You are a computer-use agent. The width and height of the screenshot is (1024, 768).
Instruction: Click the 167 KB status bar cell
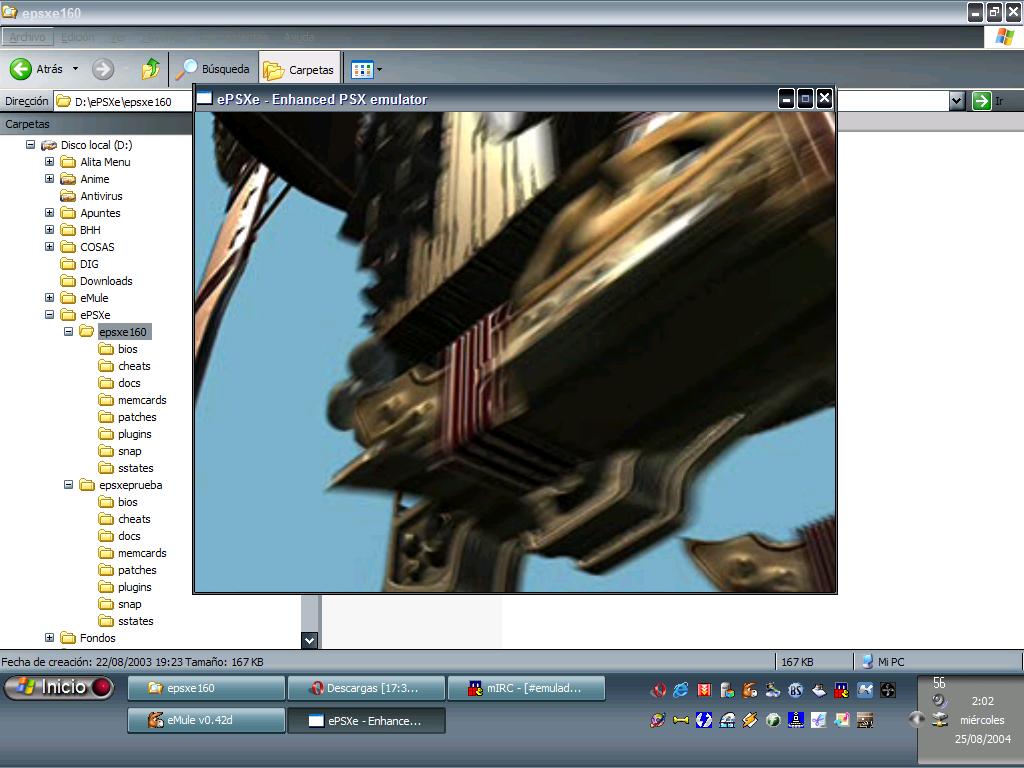click(x=814, y=662)
